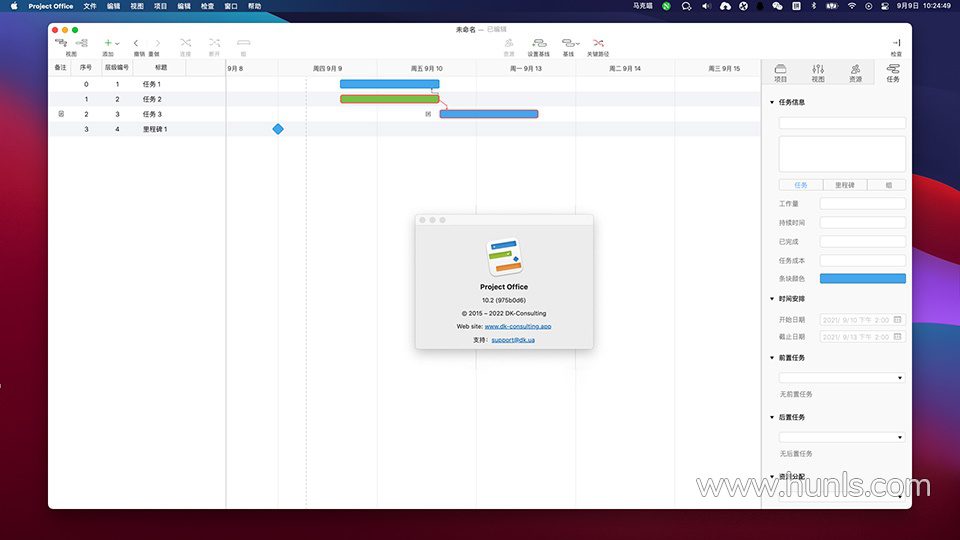Open the 帮助 menu
This screenshot has height=540, width=960.
[254, 6]
